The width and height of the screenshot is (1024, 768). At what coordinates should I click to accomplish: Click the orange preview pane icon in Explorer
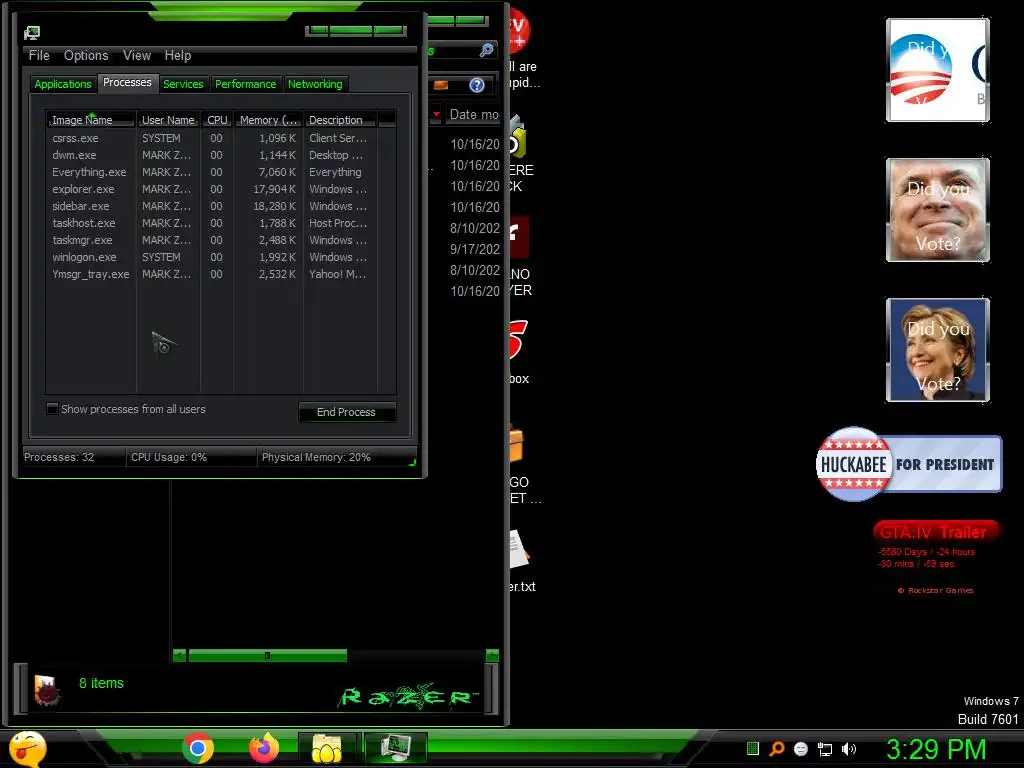pyautogui.click(x=441, y=85)
